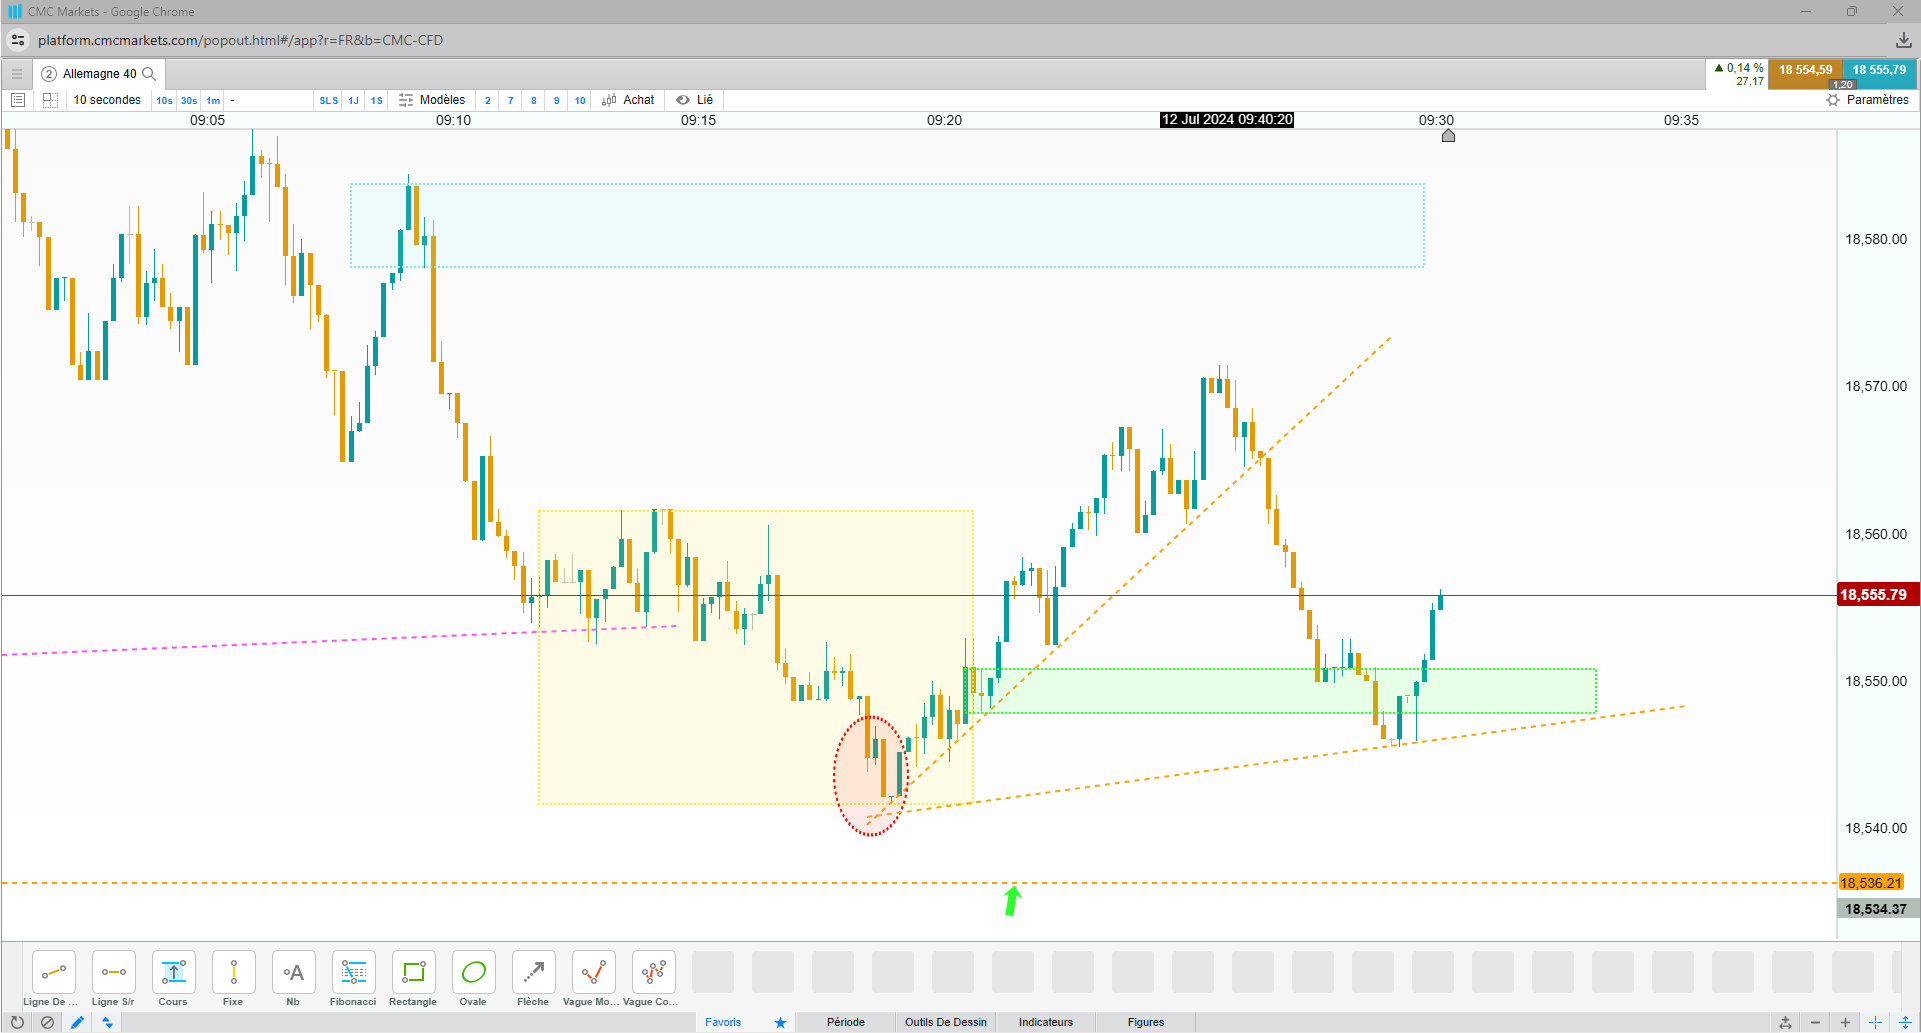Toggle the Lié eye link option

pos(695,100)
